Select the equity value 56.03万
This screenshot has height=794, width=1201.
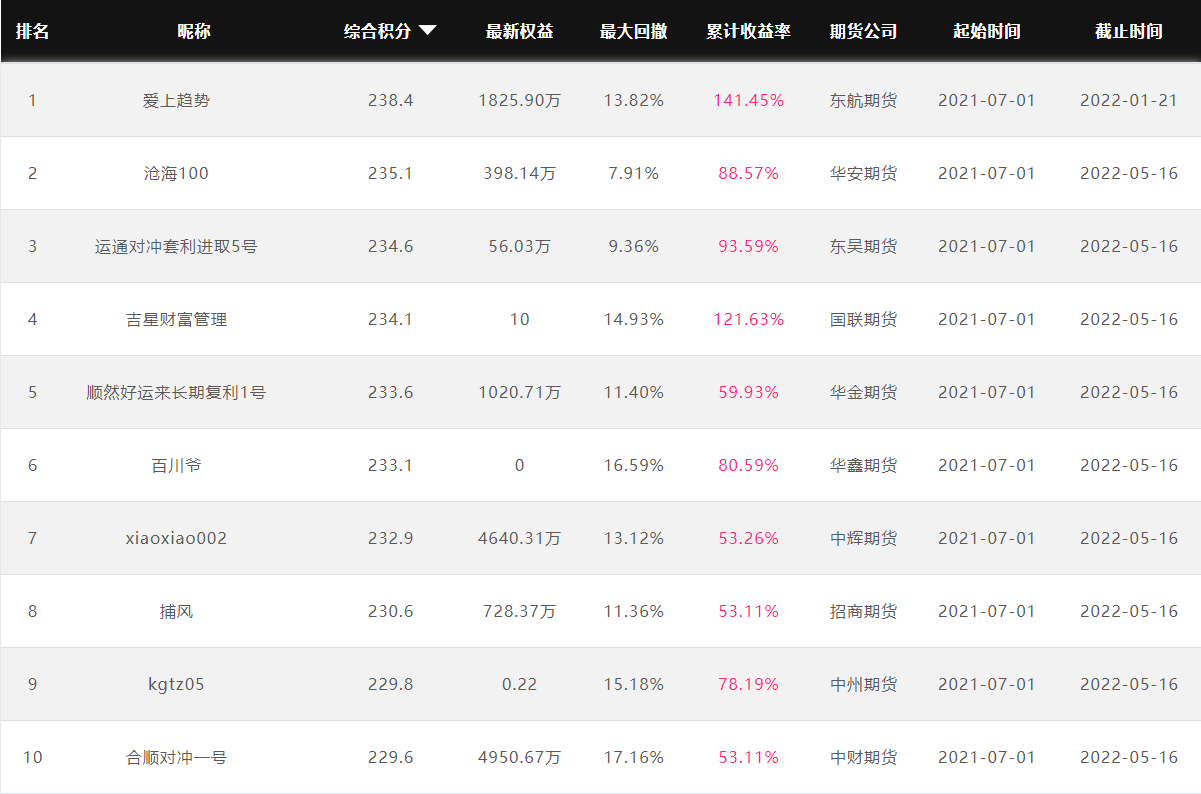click(519, 246)
